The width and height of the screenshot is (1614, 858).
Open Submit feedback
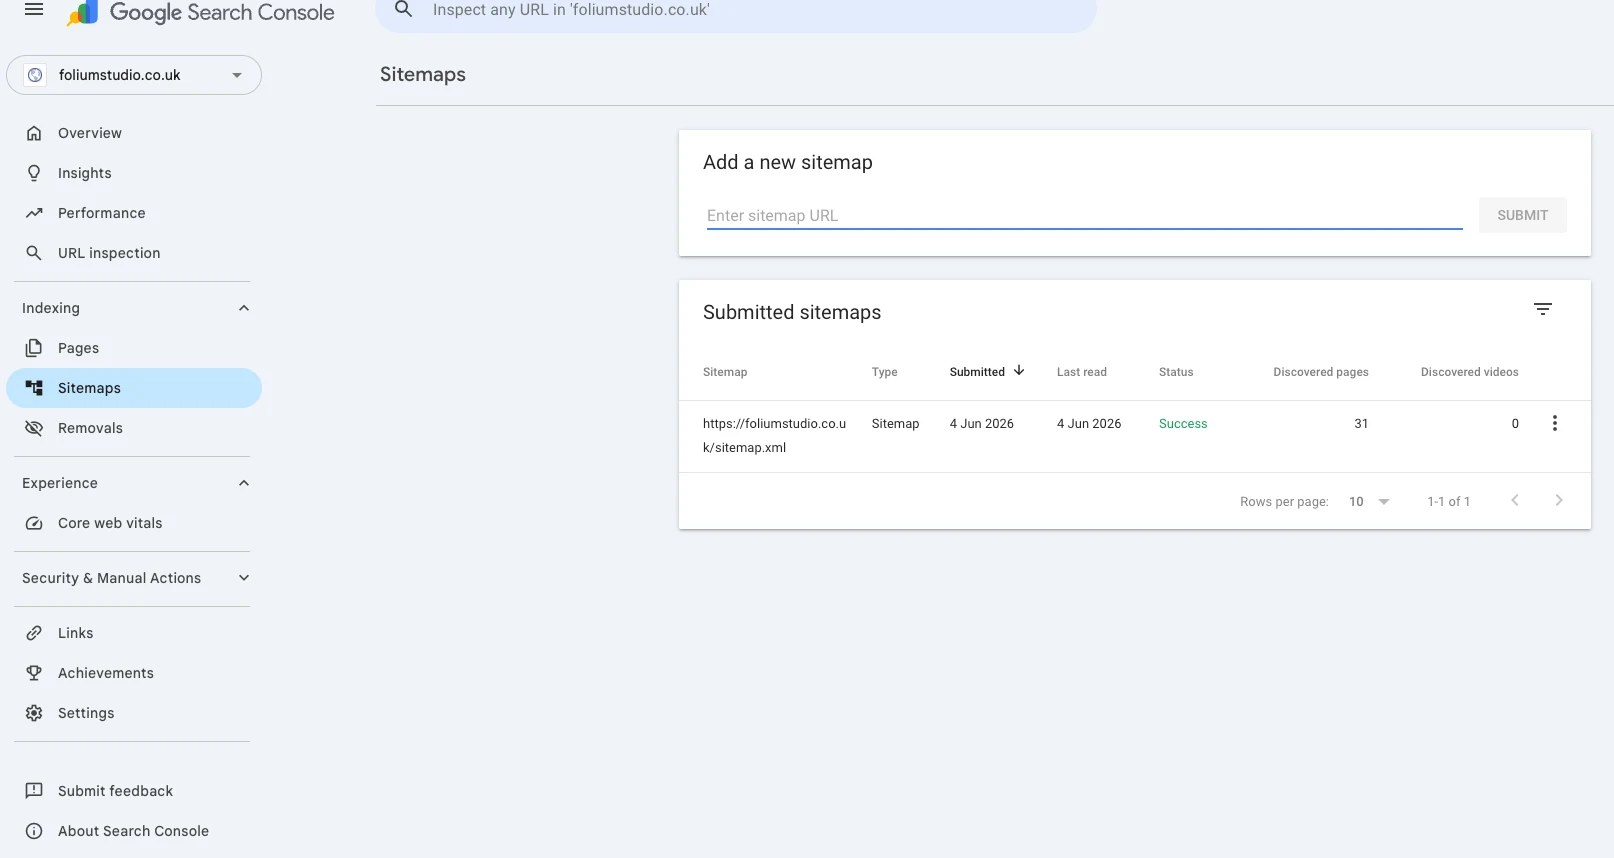134,791
